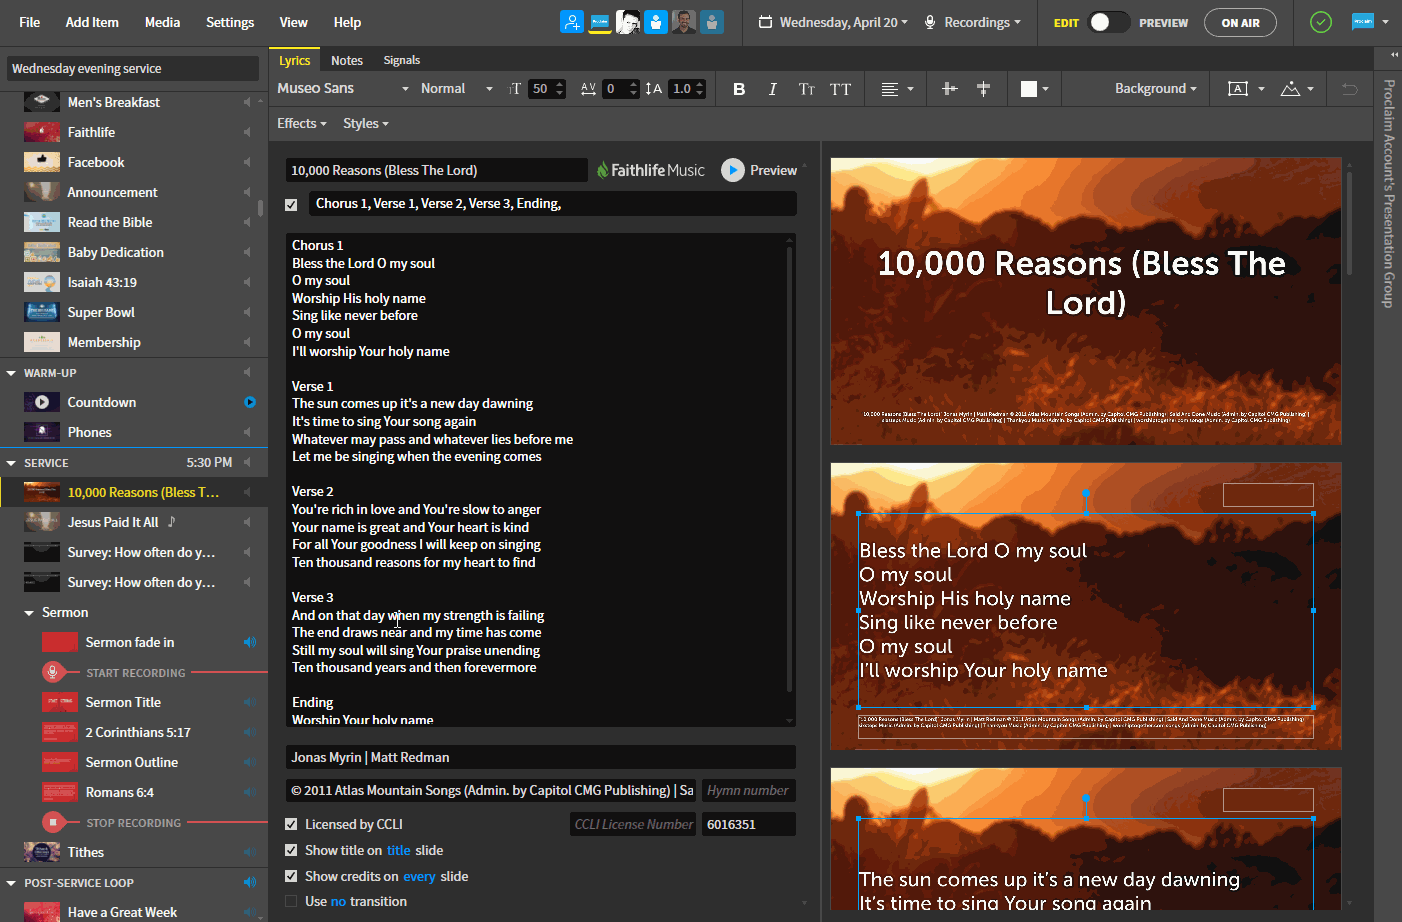Image resolution: width=1402 pixels, height=922 pixels.
Task: Click the add user team icon
Action: point(572,22)
